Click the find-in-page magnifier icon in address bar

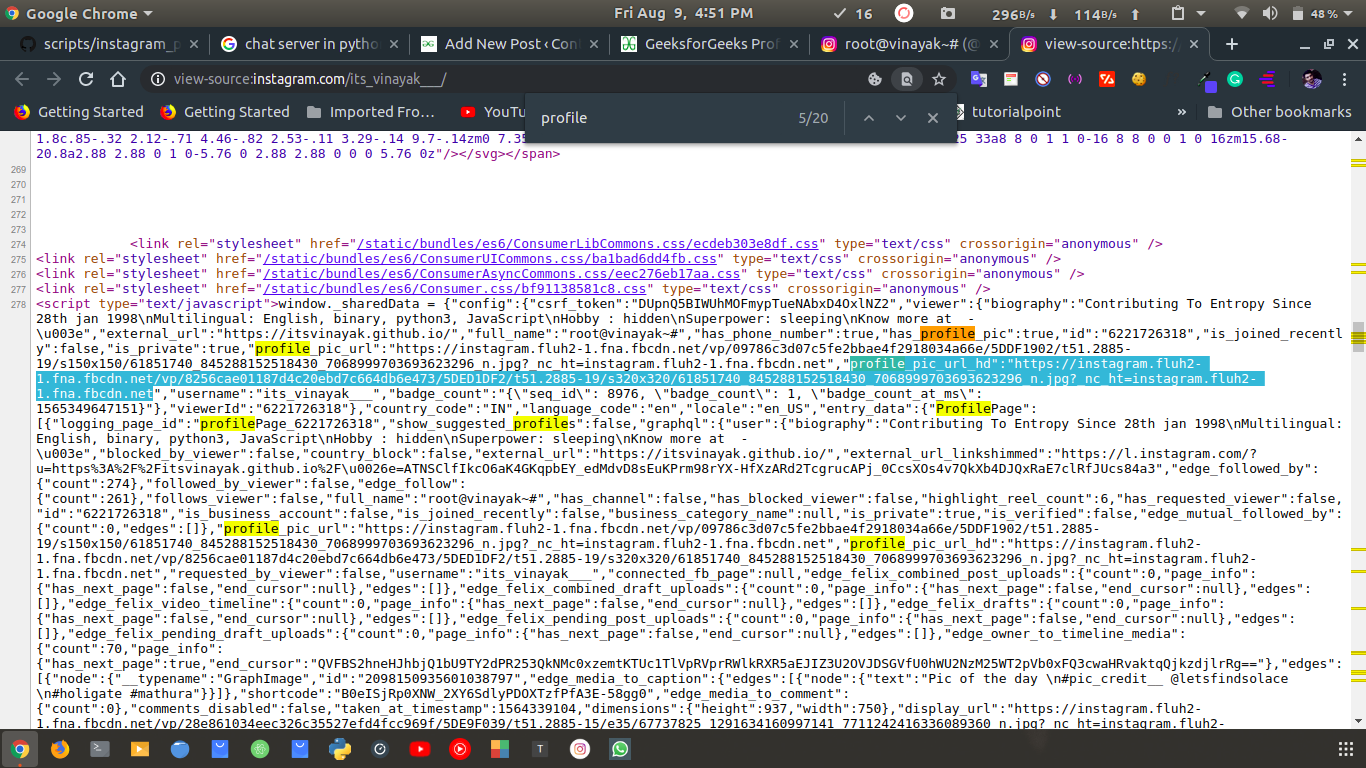point(907,79)
